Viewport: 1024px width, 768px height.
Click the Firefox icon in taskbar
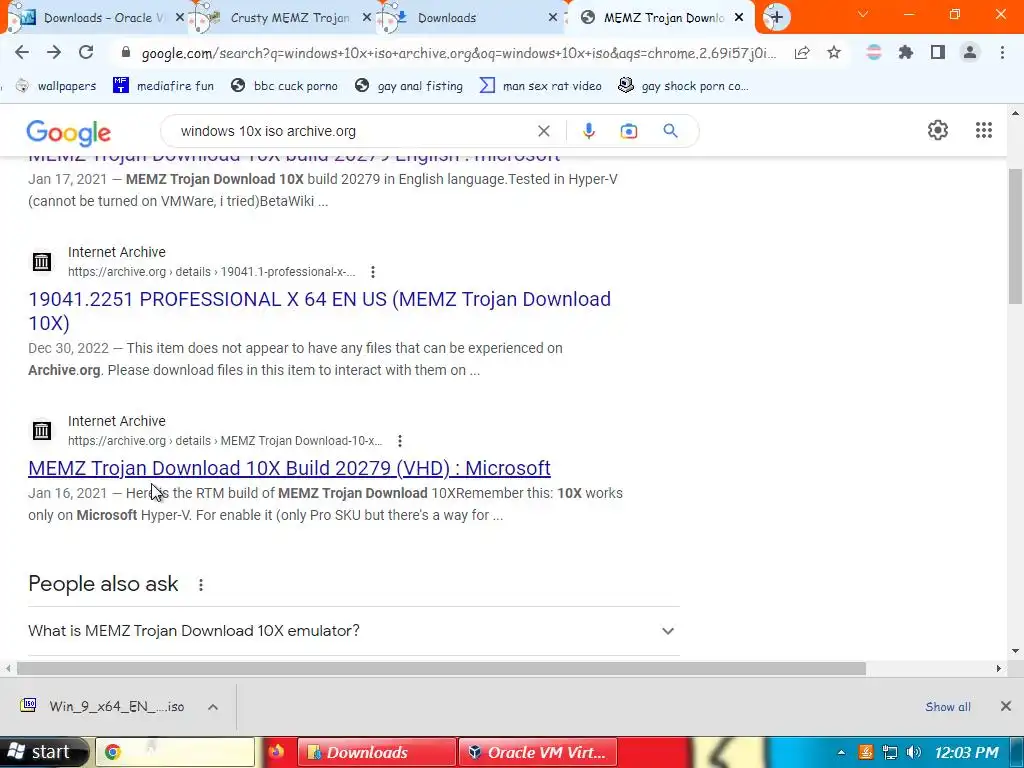(x=276, y=752)
